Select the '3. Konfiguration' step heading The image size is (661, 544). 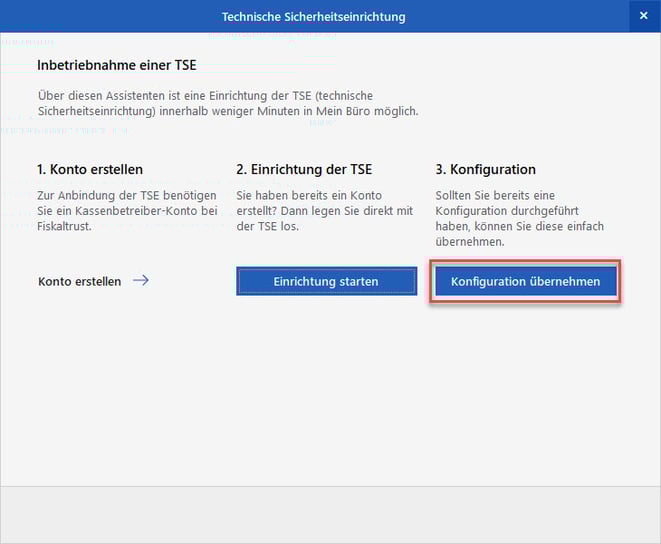486,170
